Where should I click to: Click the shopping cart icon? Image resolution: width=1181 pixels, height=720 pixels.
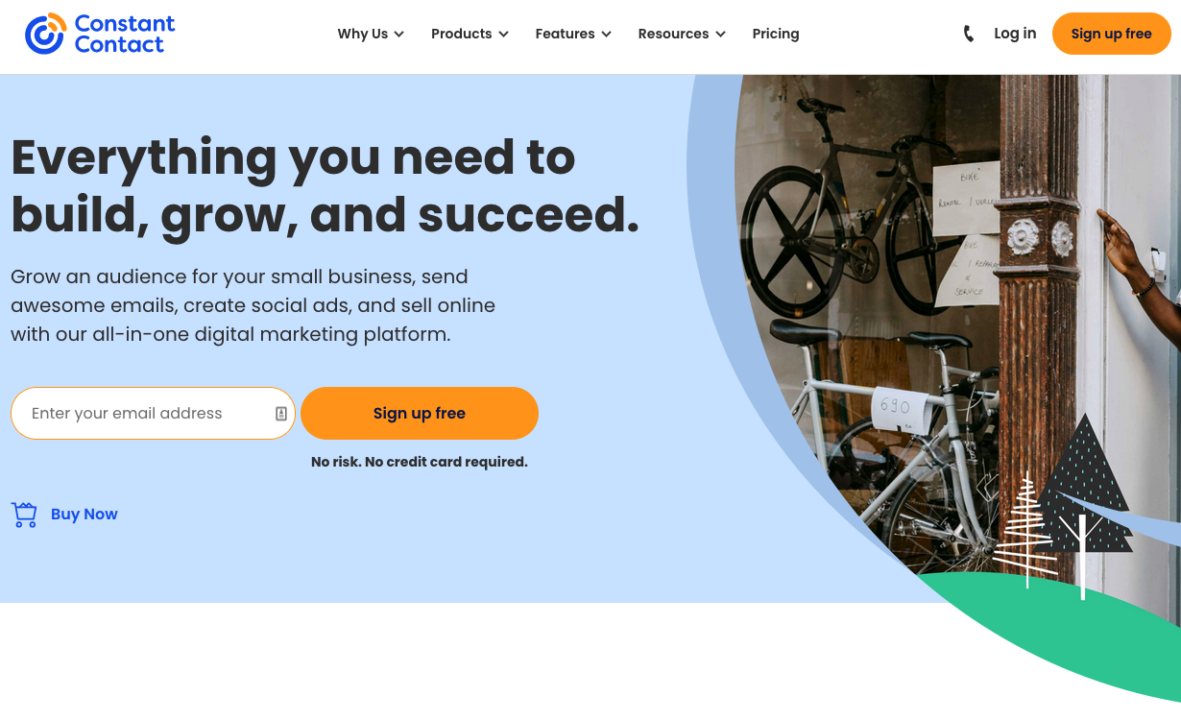click(24, 514)
